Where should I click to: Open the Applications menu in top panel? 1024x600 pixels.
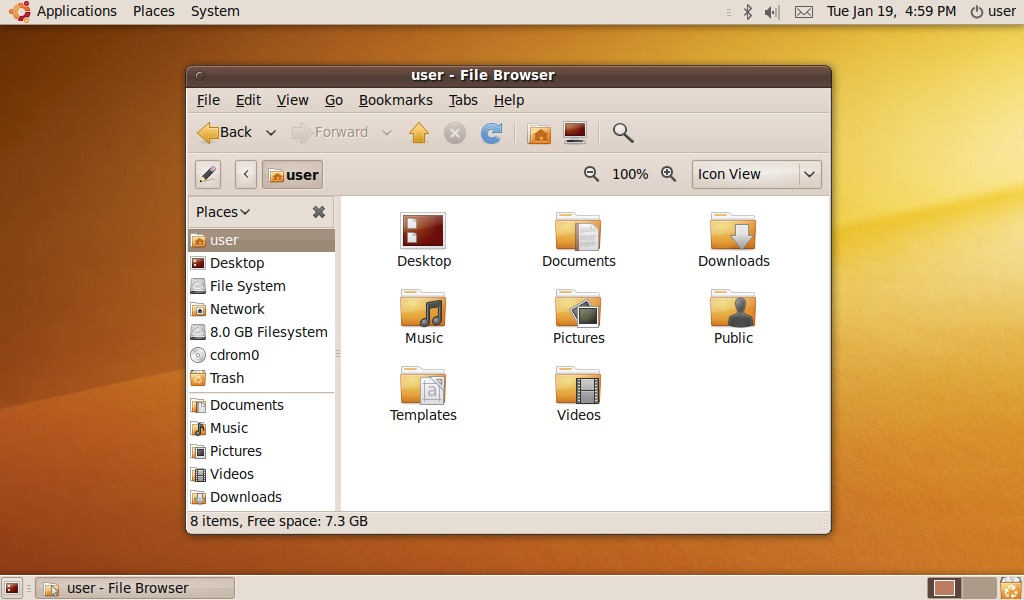(x=76, y=11)
